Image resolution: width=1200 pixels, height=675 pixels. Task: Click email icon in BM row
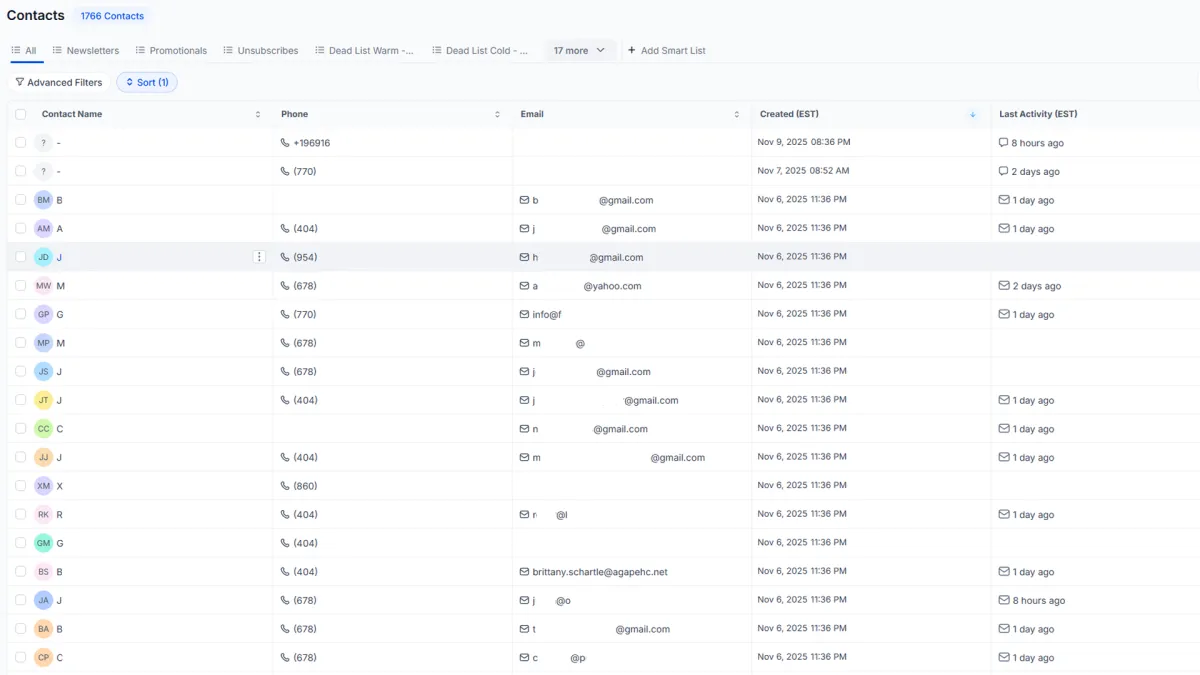525,200
